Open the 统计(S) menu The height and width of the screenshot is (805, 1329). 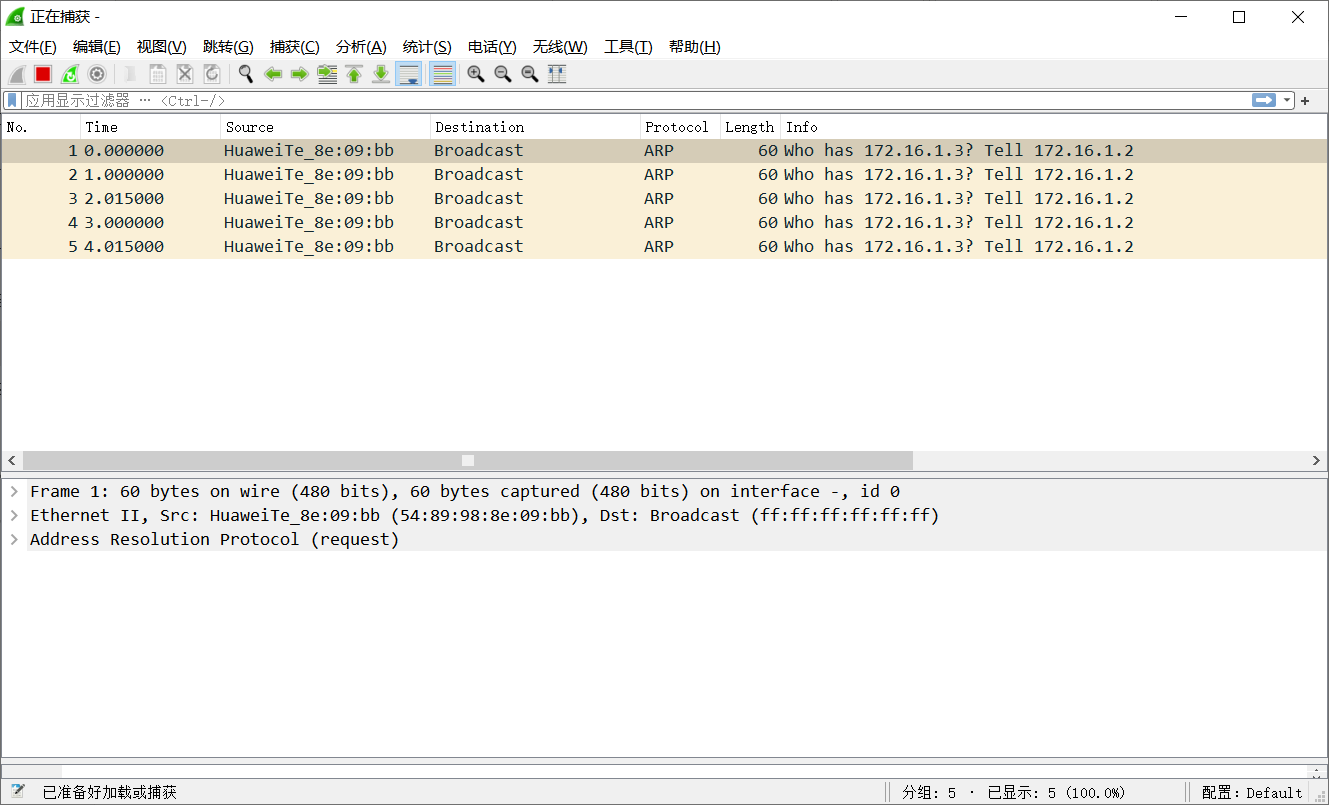click(x=427, y=47)
